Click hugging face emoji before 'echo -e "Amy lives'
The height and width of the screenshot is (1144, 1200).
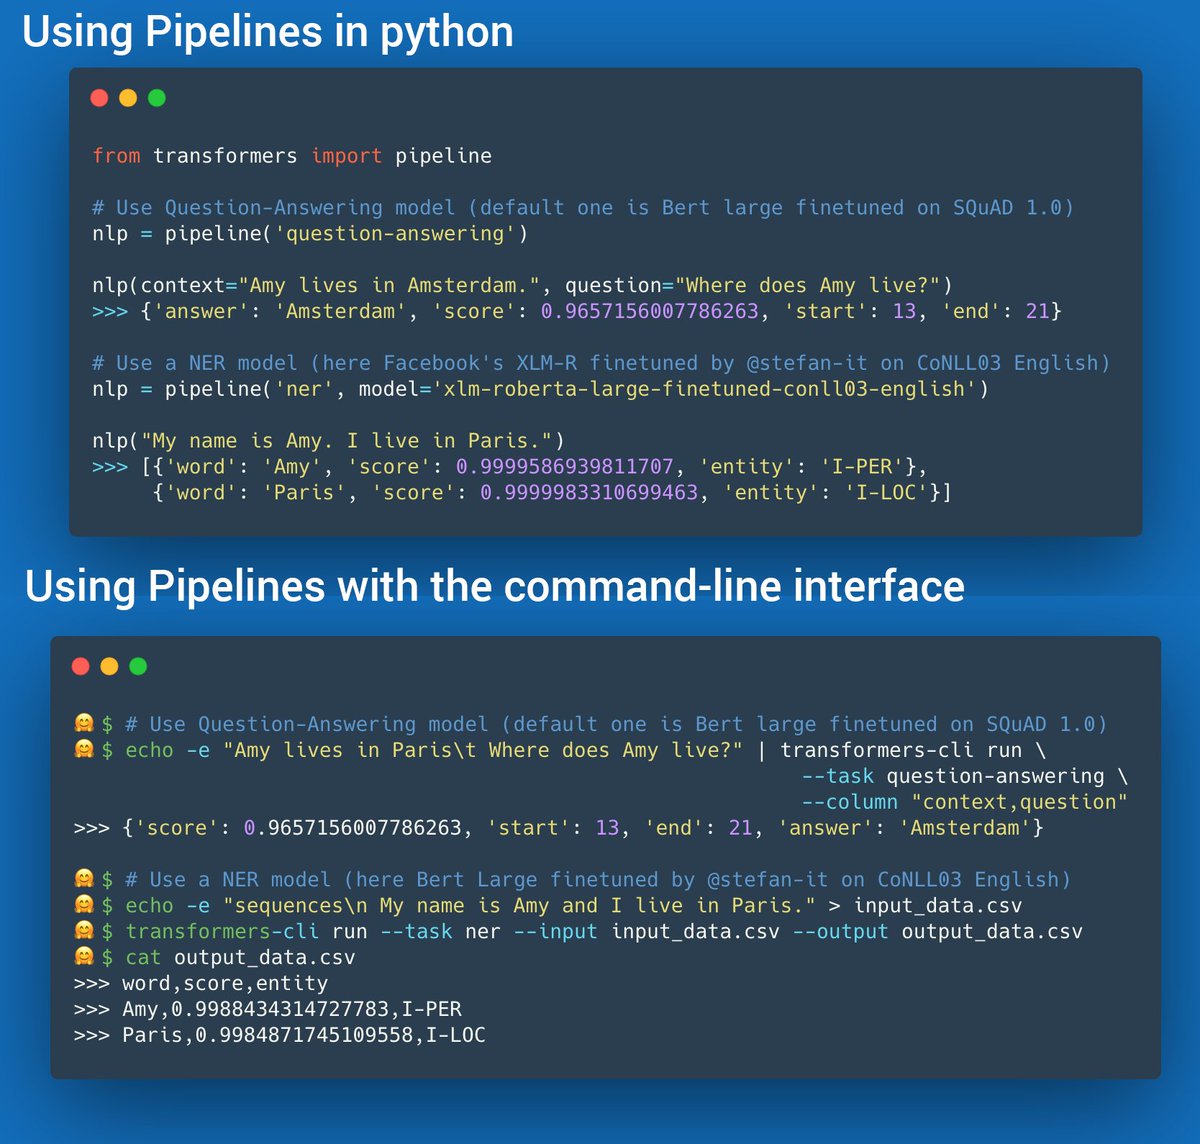(83, 749)
